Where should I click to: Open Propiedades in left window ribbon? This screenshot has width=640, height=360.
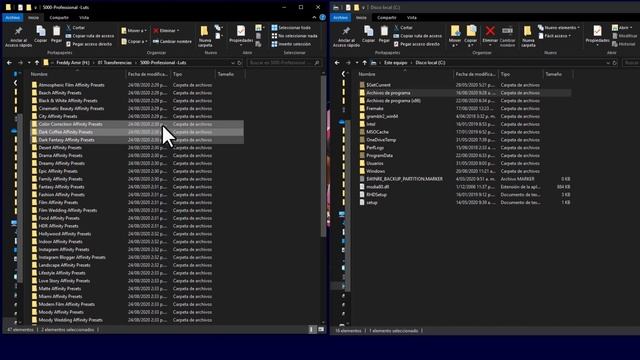pos(241,34)
